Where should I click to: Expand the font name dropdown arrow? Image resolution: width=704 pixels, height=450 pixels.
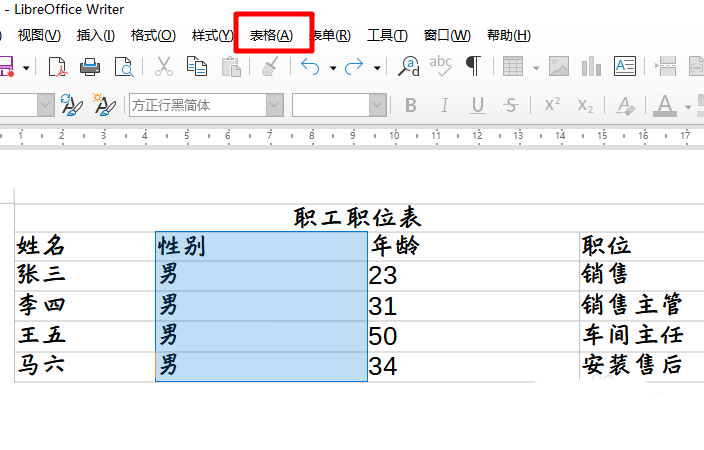click(x=274, y=106)
